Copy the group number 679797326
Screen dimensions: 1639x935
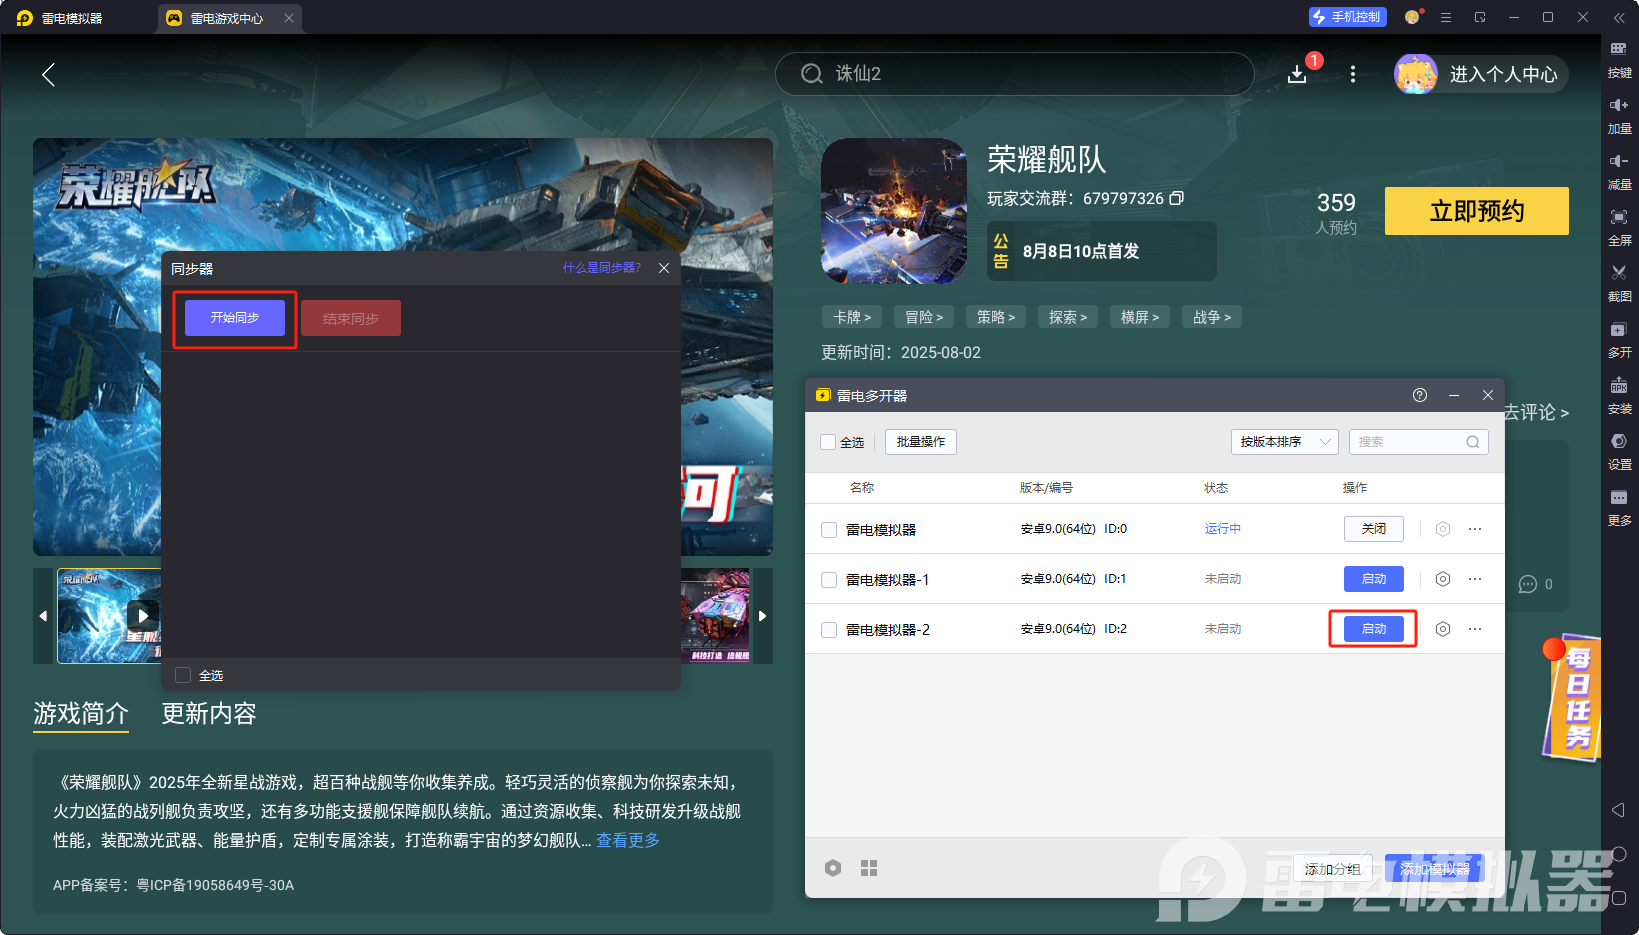click(x=1178, y=198)
